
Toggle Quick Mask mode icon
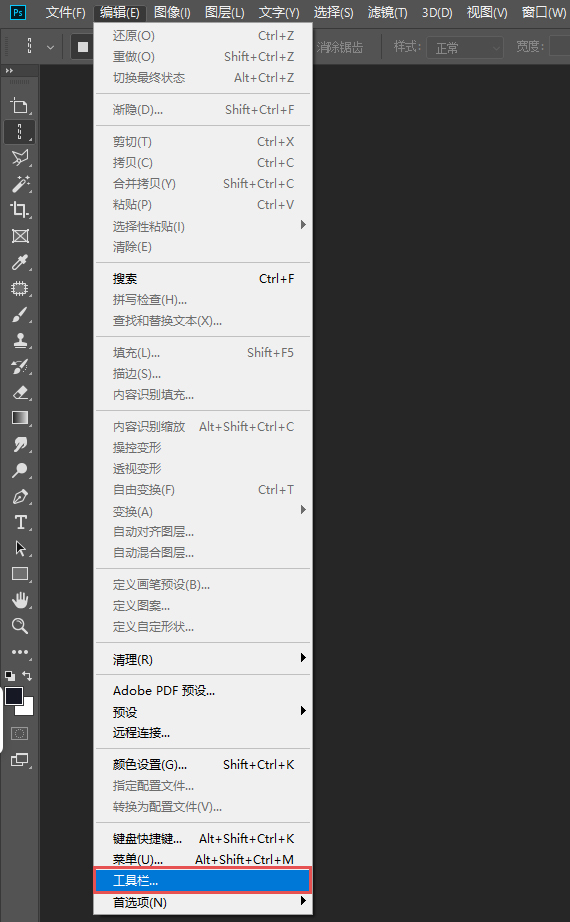tap(19, 733)
